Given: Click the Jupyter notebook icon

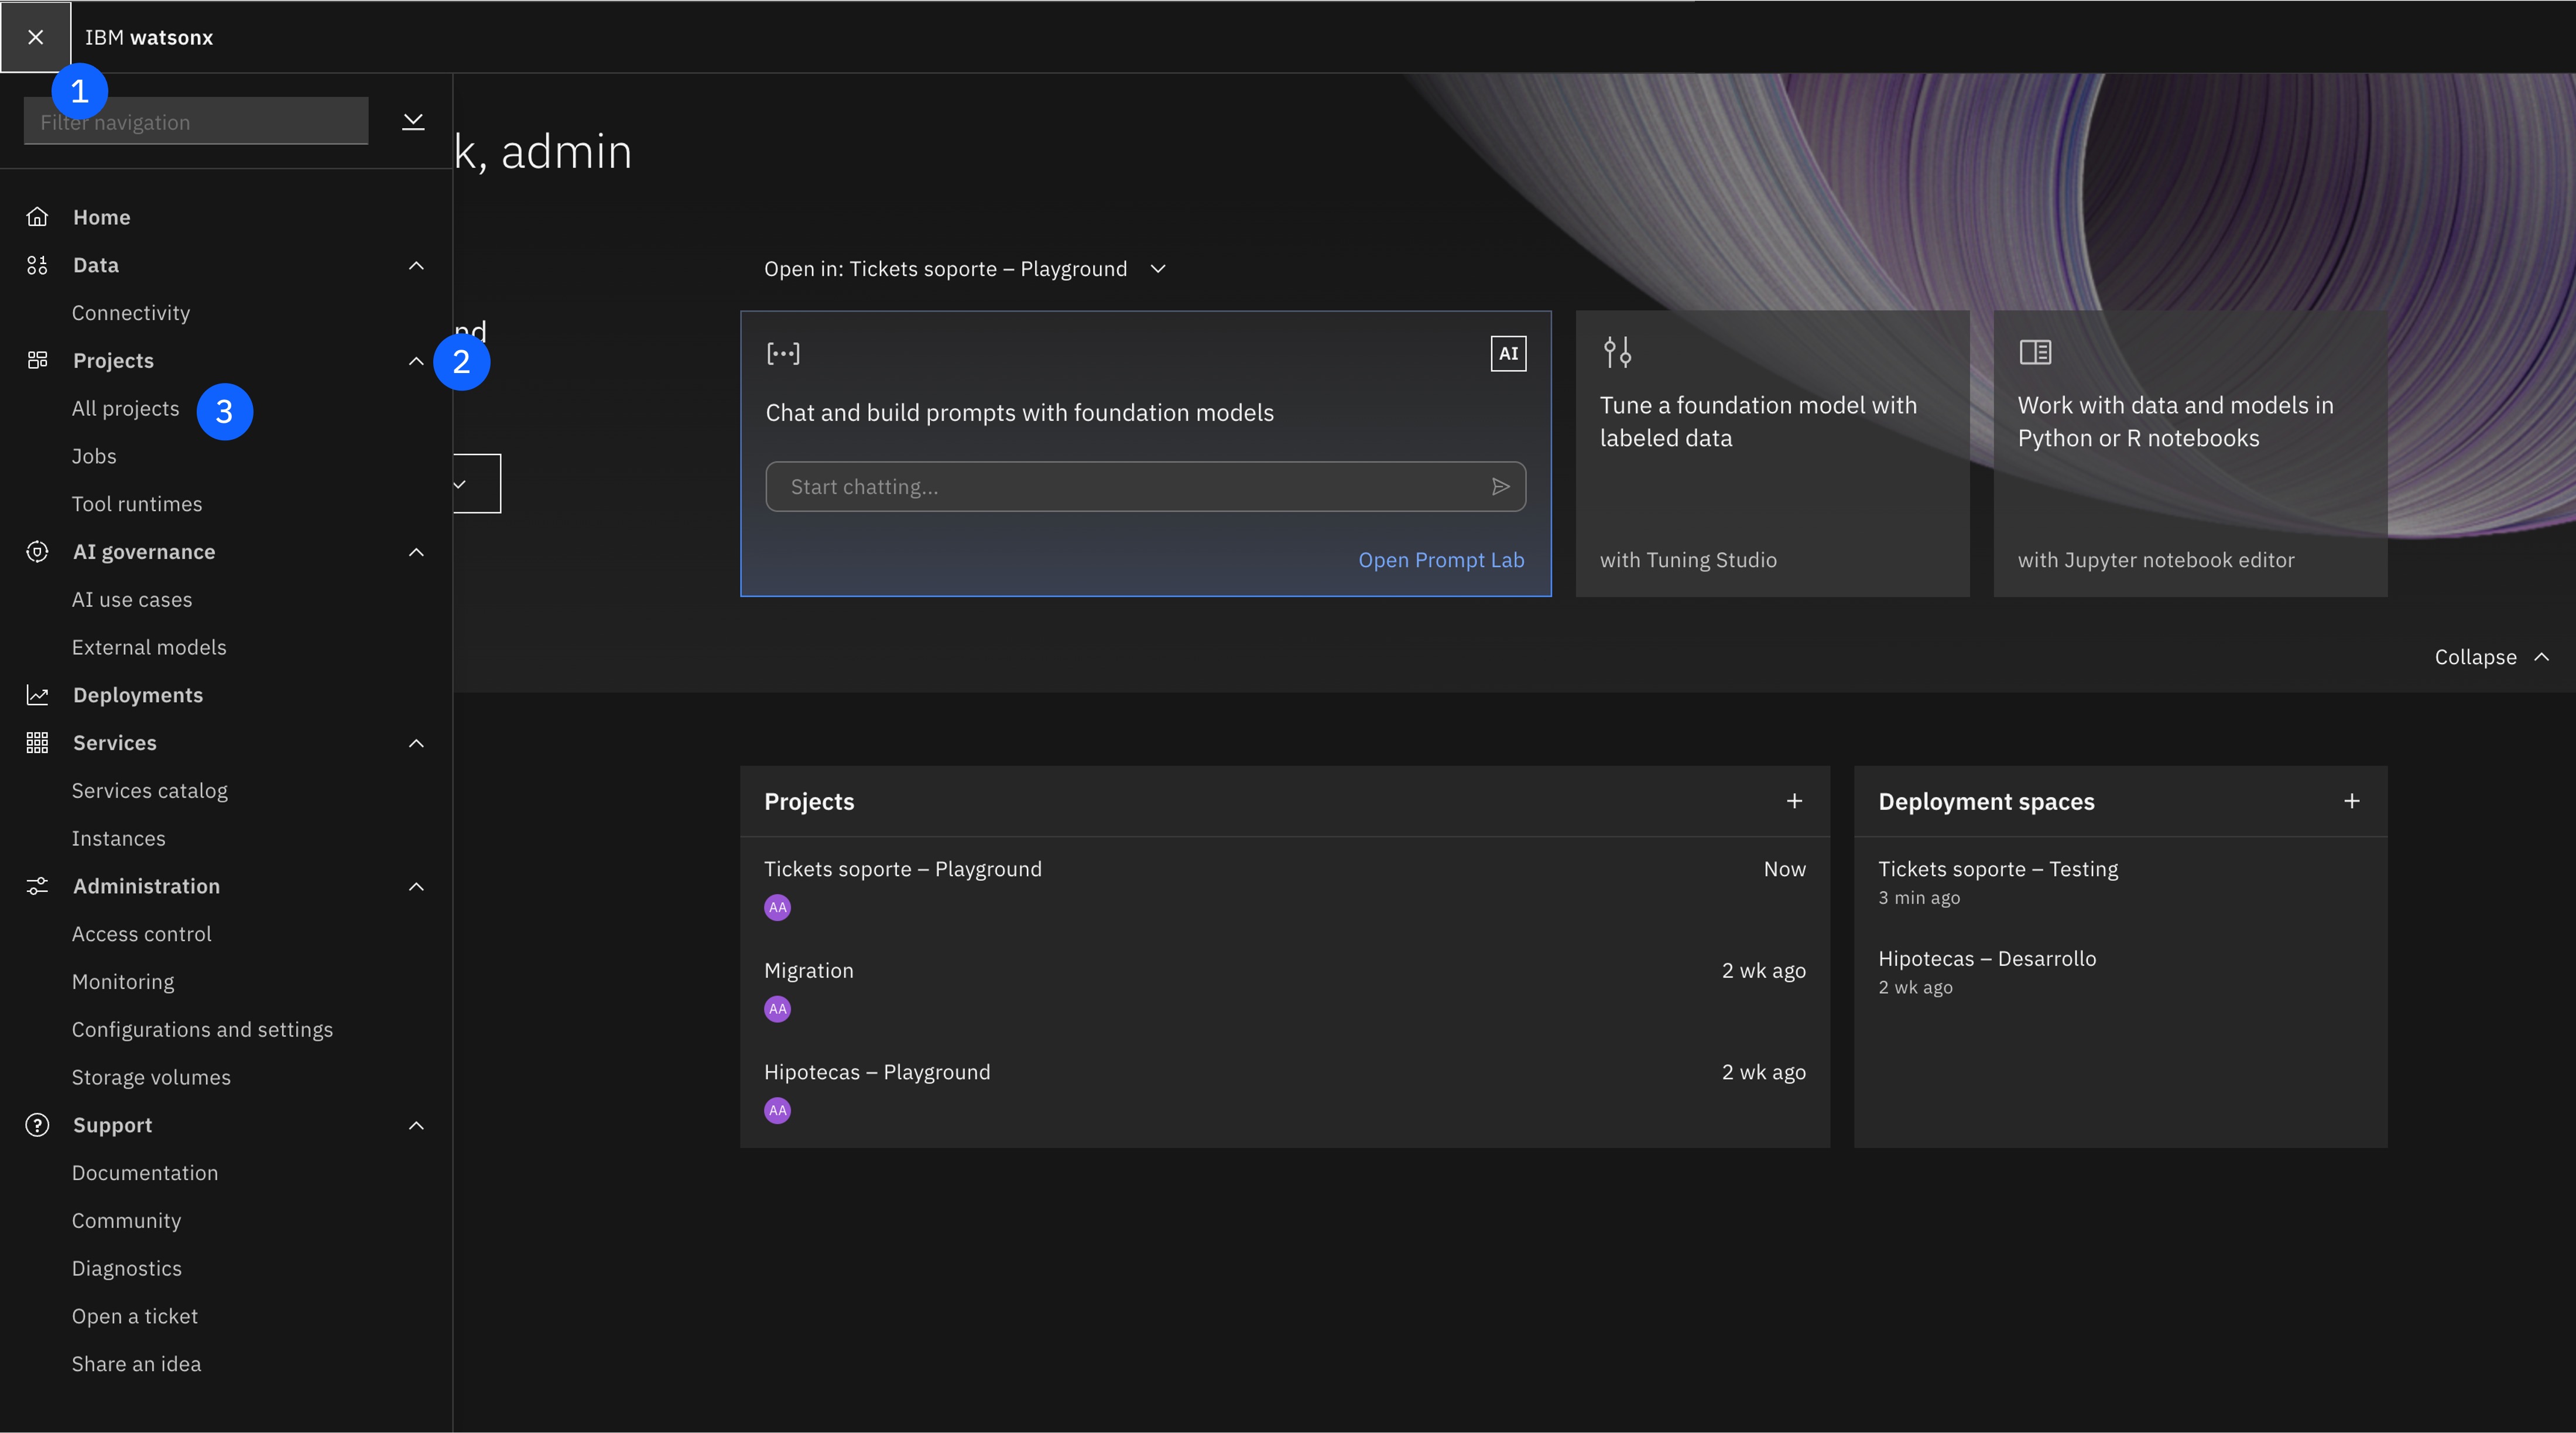Looking at the screenshot, I should pyautogui.click(x=2035, y=352).
